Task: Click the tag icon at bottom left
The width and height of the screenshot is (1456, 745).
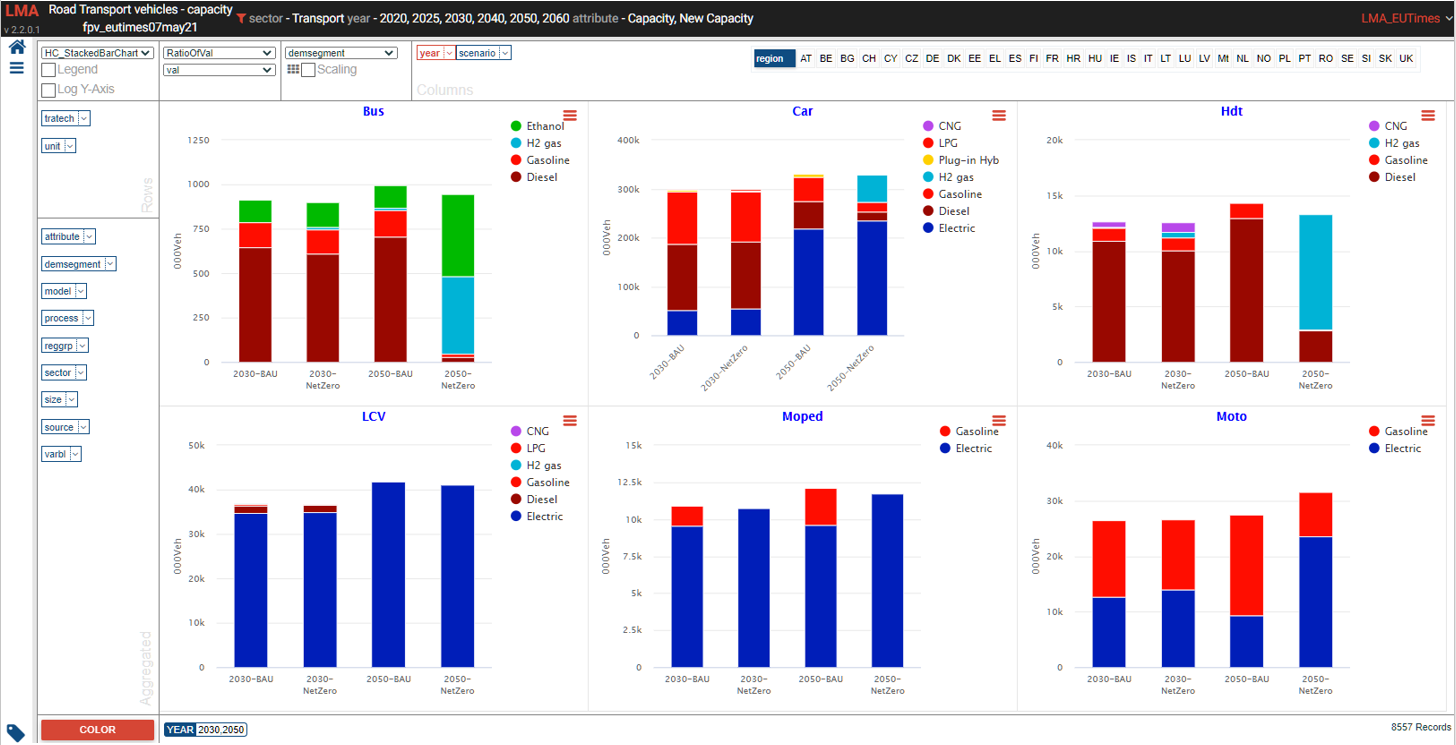Action: point(16,732)
